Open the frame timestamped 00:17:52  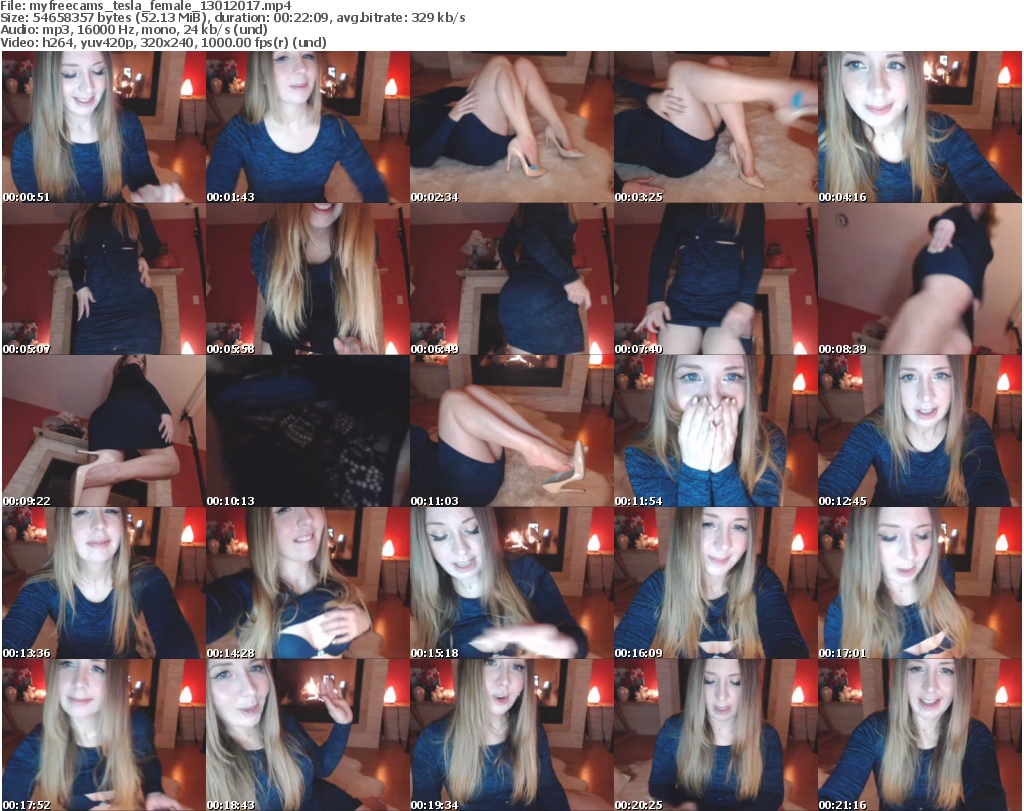tap(104, 735)
